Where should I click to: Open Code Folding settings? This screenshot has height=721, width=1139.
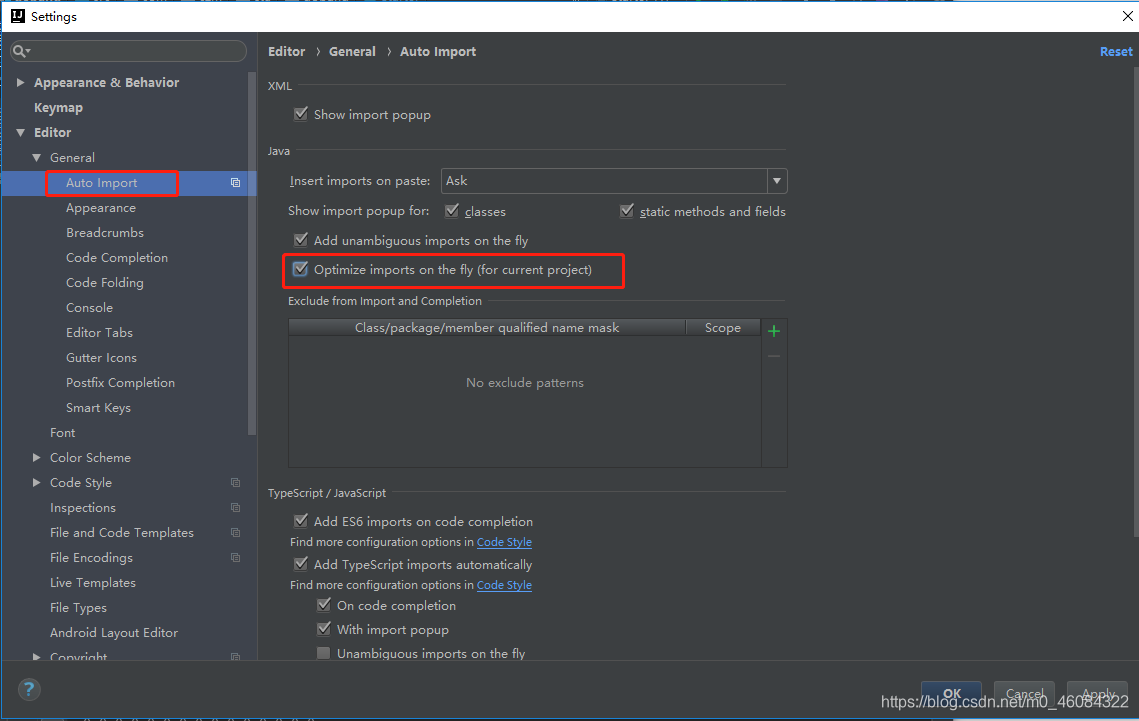[x=105, y=282]
